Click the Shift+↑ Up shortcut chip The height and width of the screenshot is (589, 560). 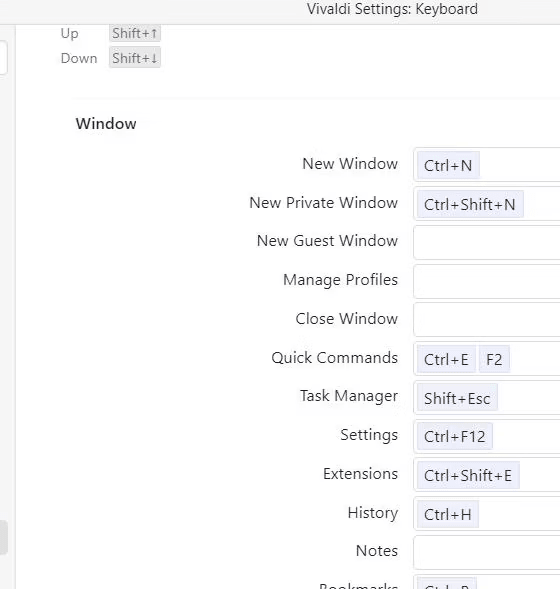point(135,33)
